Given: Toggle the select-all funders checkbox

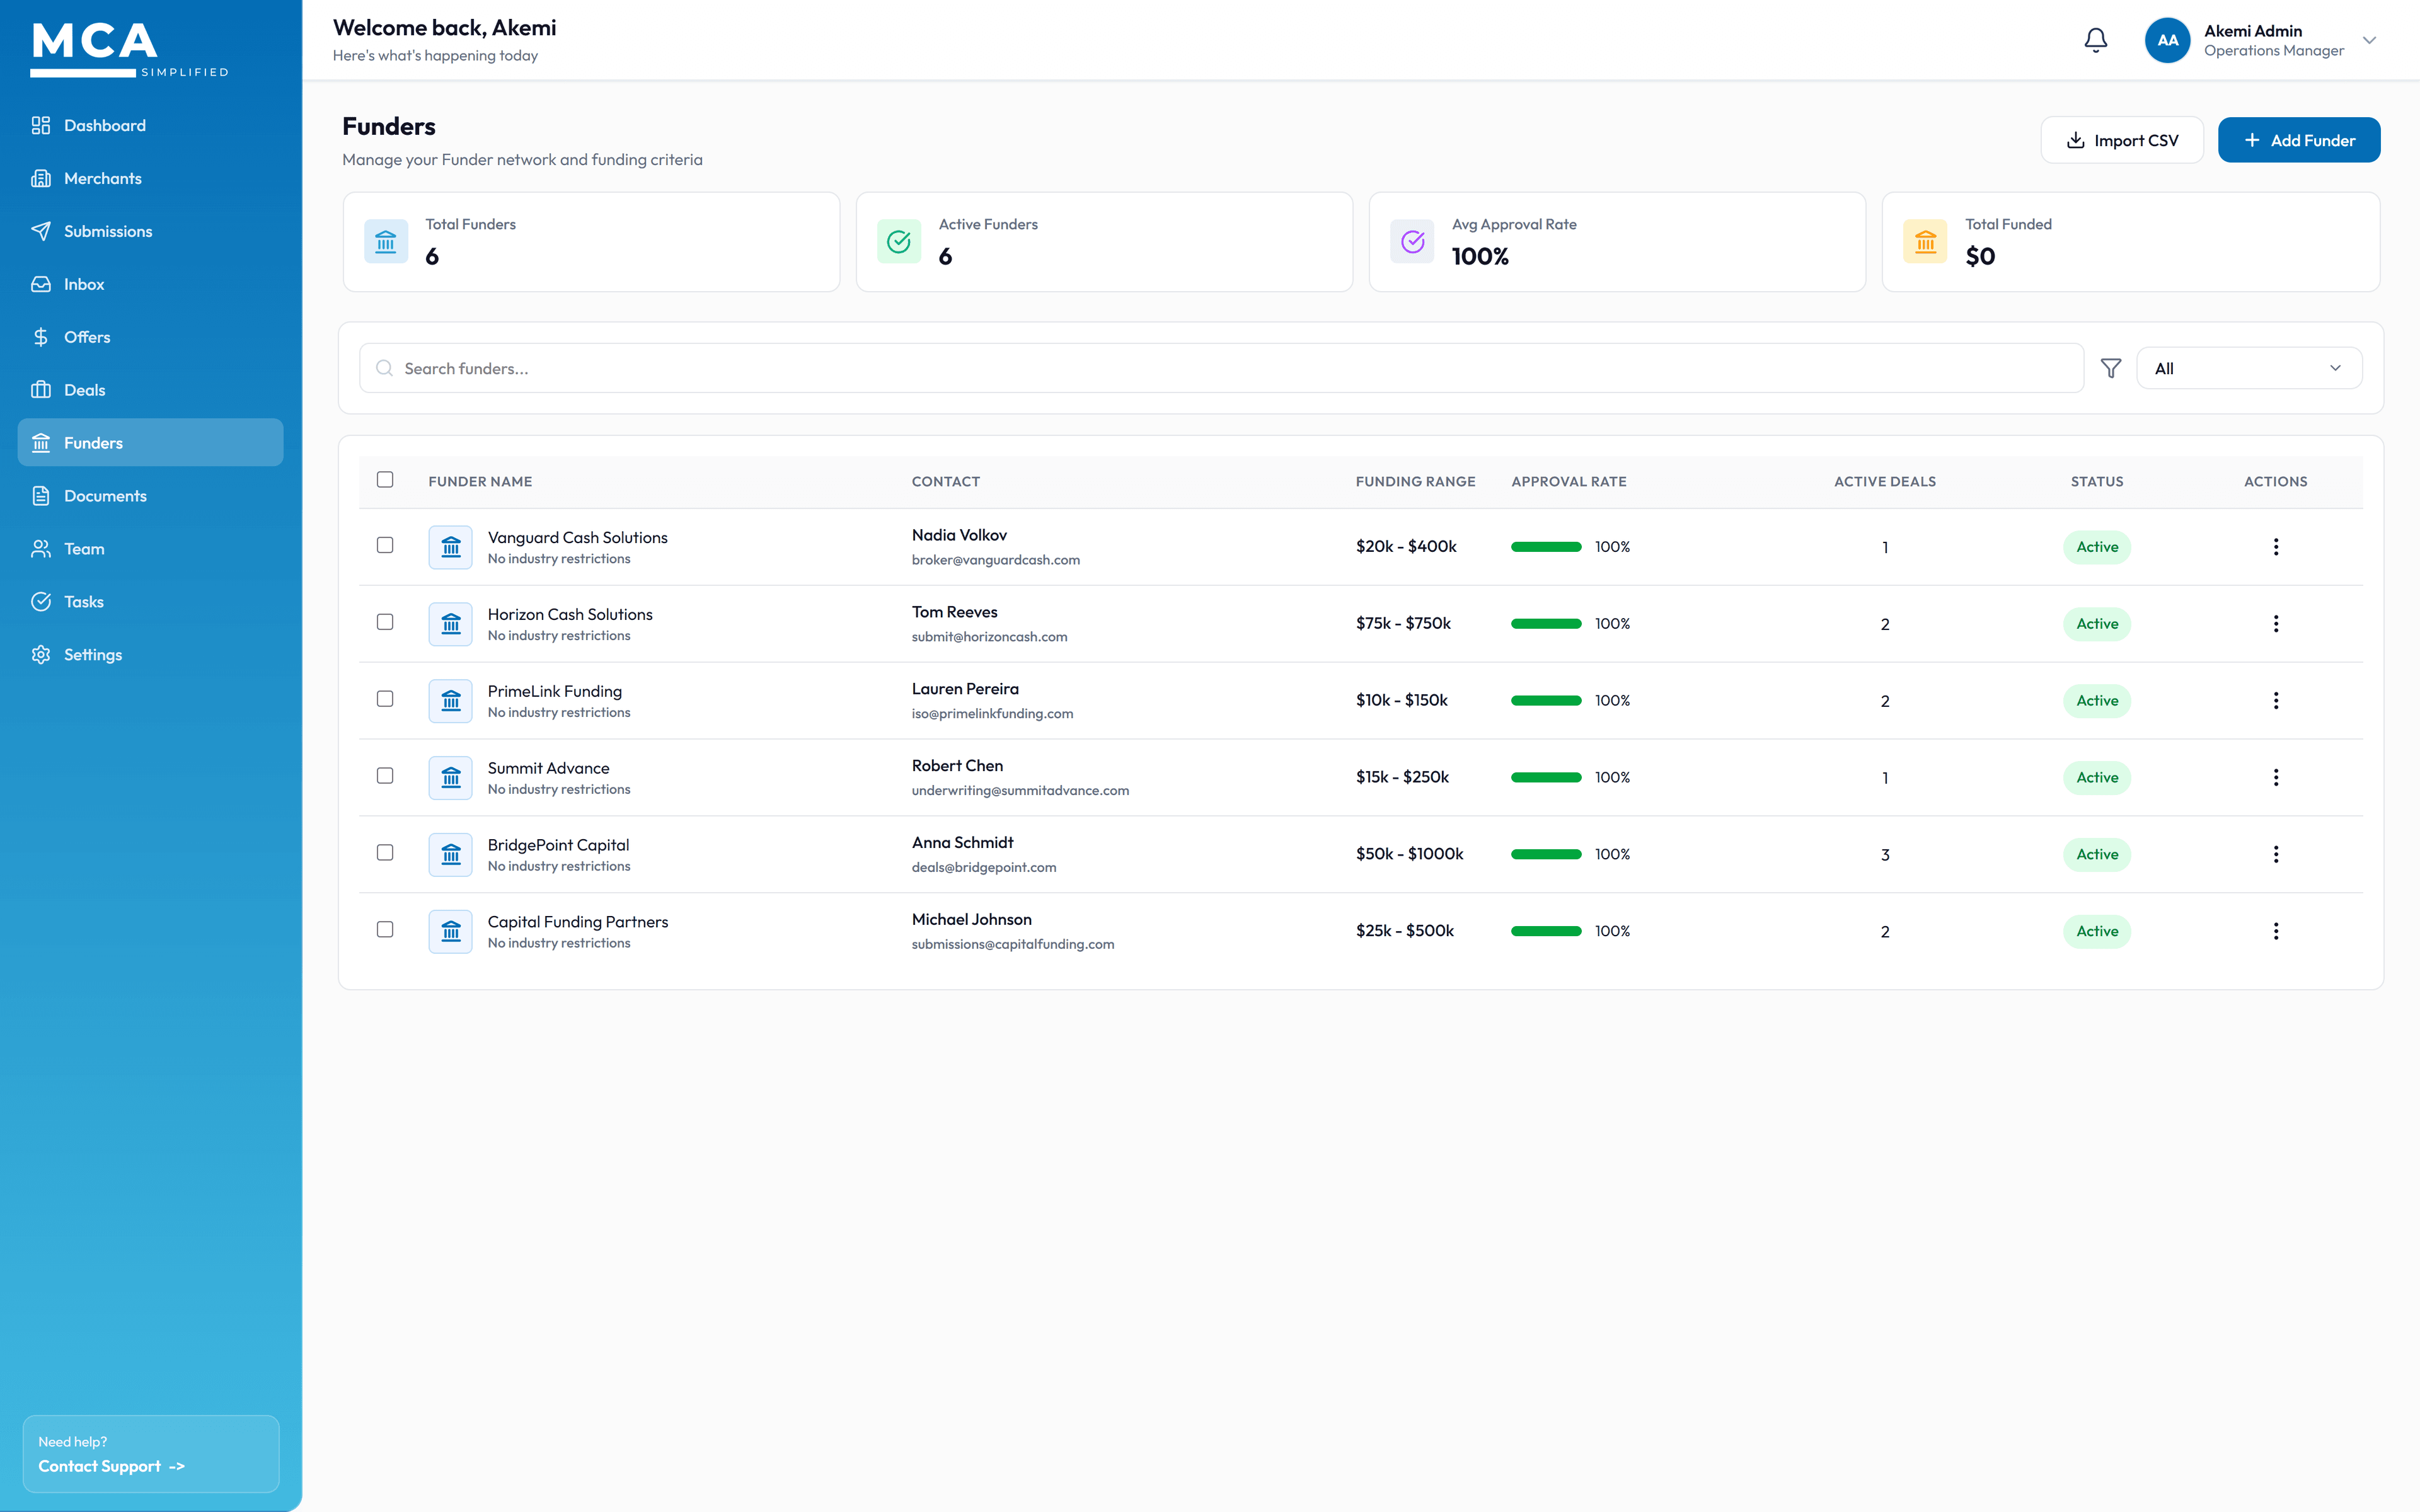Looking at the screenshot, I should tap(385, 480).
